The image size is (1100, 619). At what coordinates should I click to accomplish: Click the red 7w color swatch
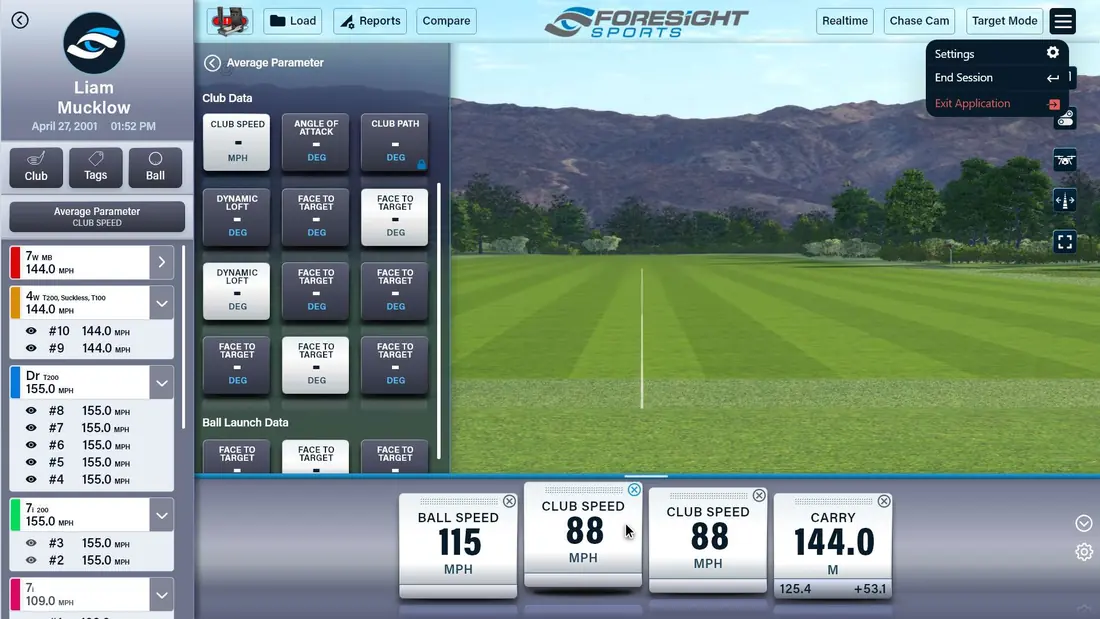[x=15, y=262]
